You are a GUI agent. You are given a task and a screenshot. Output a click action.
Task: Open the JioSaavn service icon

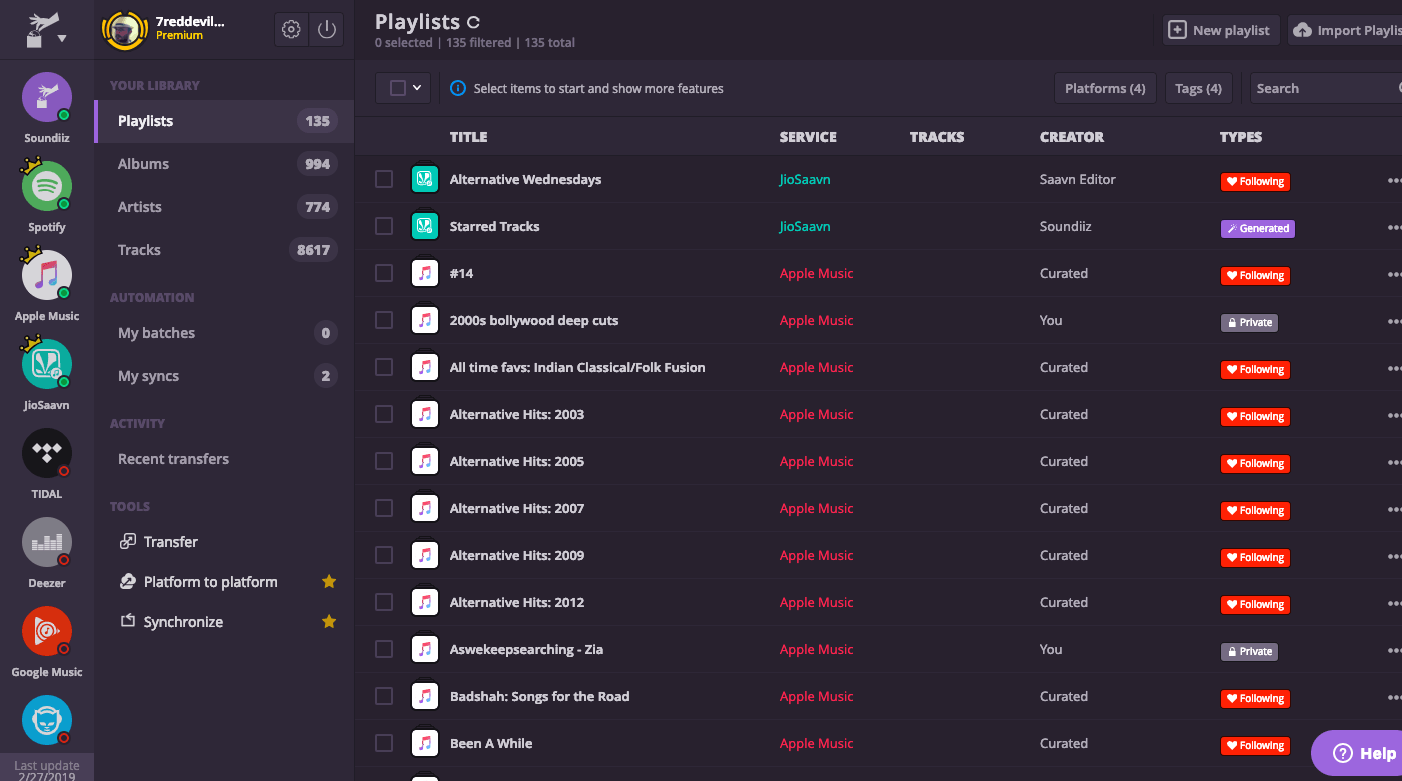pyautogui.click(x=46, y=363)
